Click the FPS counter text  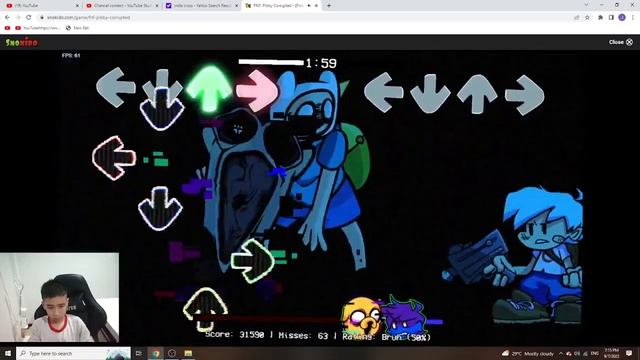click(71, 56)
